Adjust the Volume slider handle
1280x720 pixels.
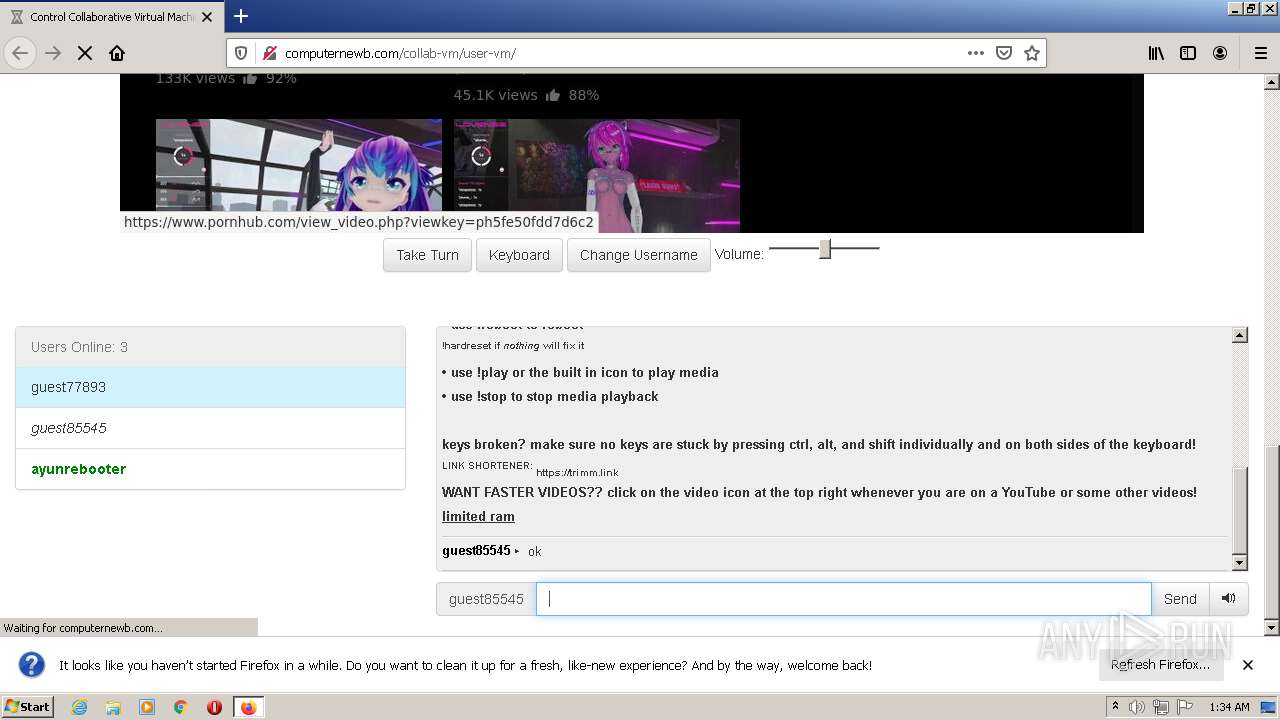coord(825,248)
